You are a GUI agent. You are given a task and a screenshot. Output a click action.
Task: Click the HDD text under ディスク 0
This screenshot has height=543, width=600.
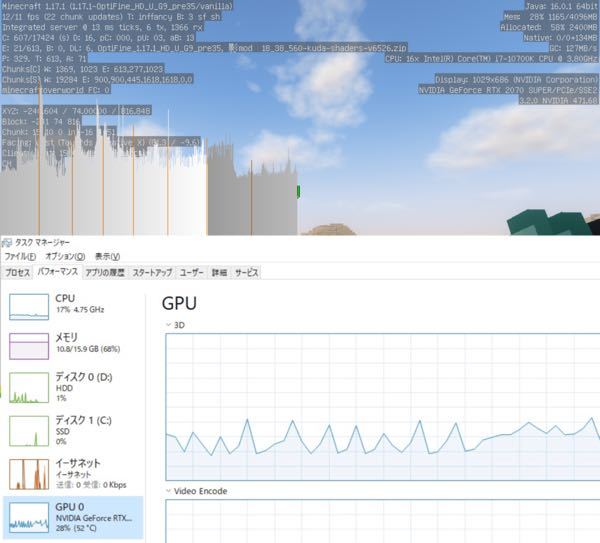tap(64, 388)
